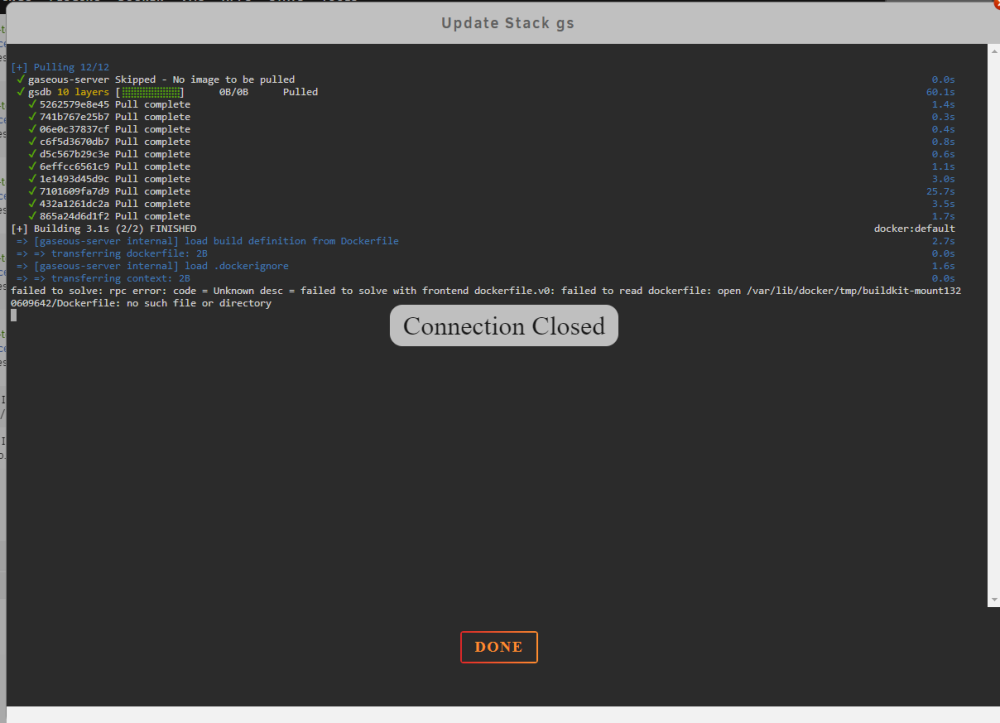Click the gsdb 10 layers line
Image resolution: width=1000 pixels, height=723 pixels.
[167, 92]
